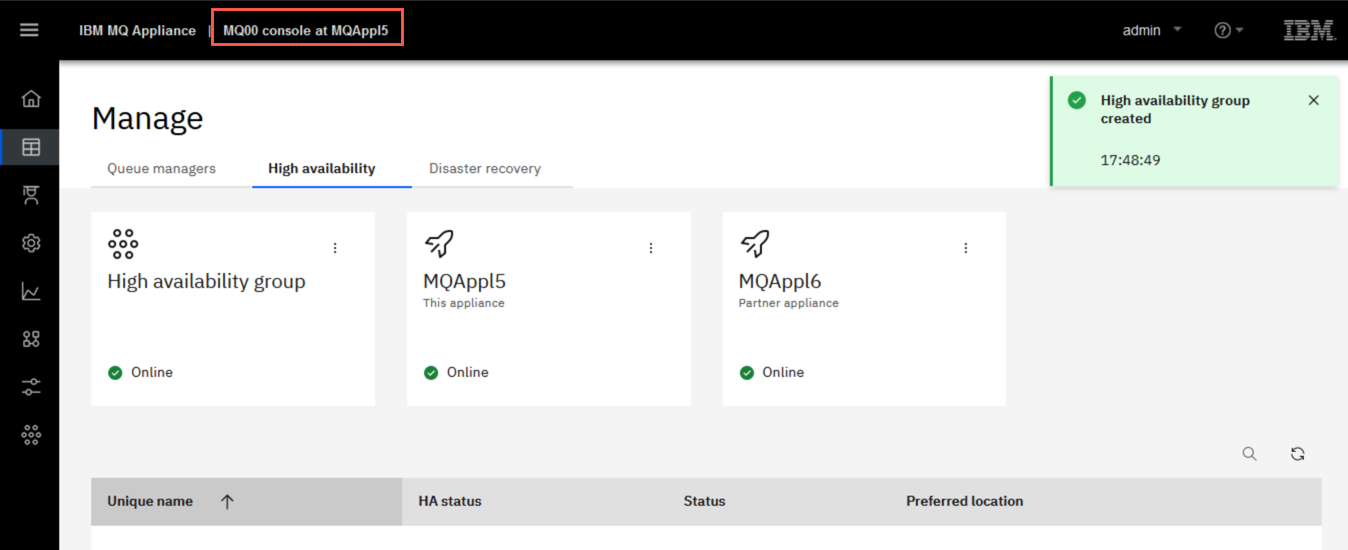Sort by Unique name column
1348x550 pixels.
pos(150,501)
